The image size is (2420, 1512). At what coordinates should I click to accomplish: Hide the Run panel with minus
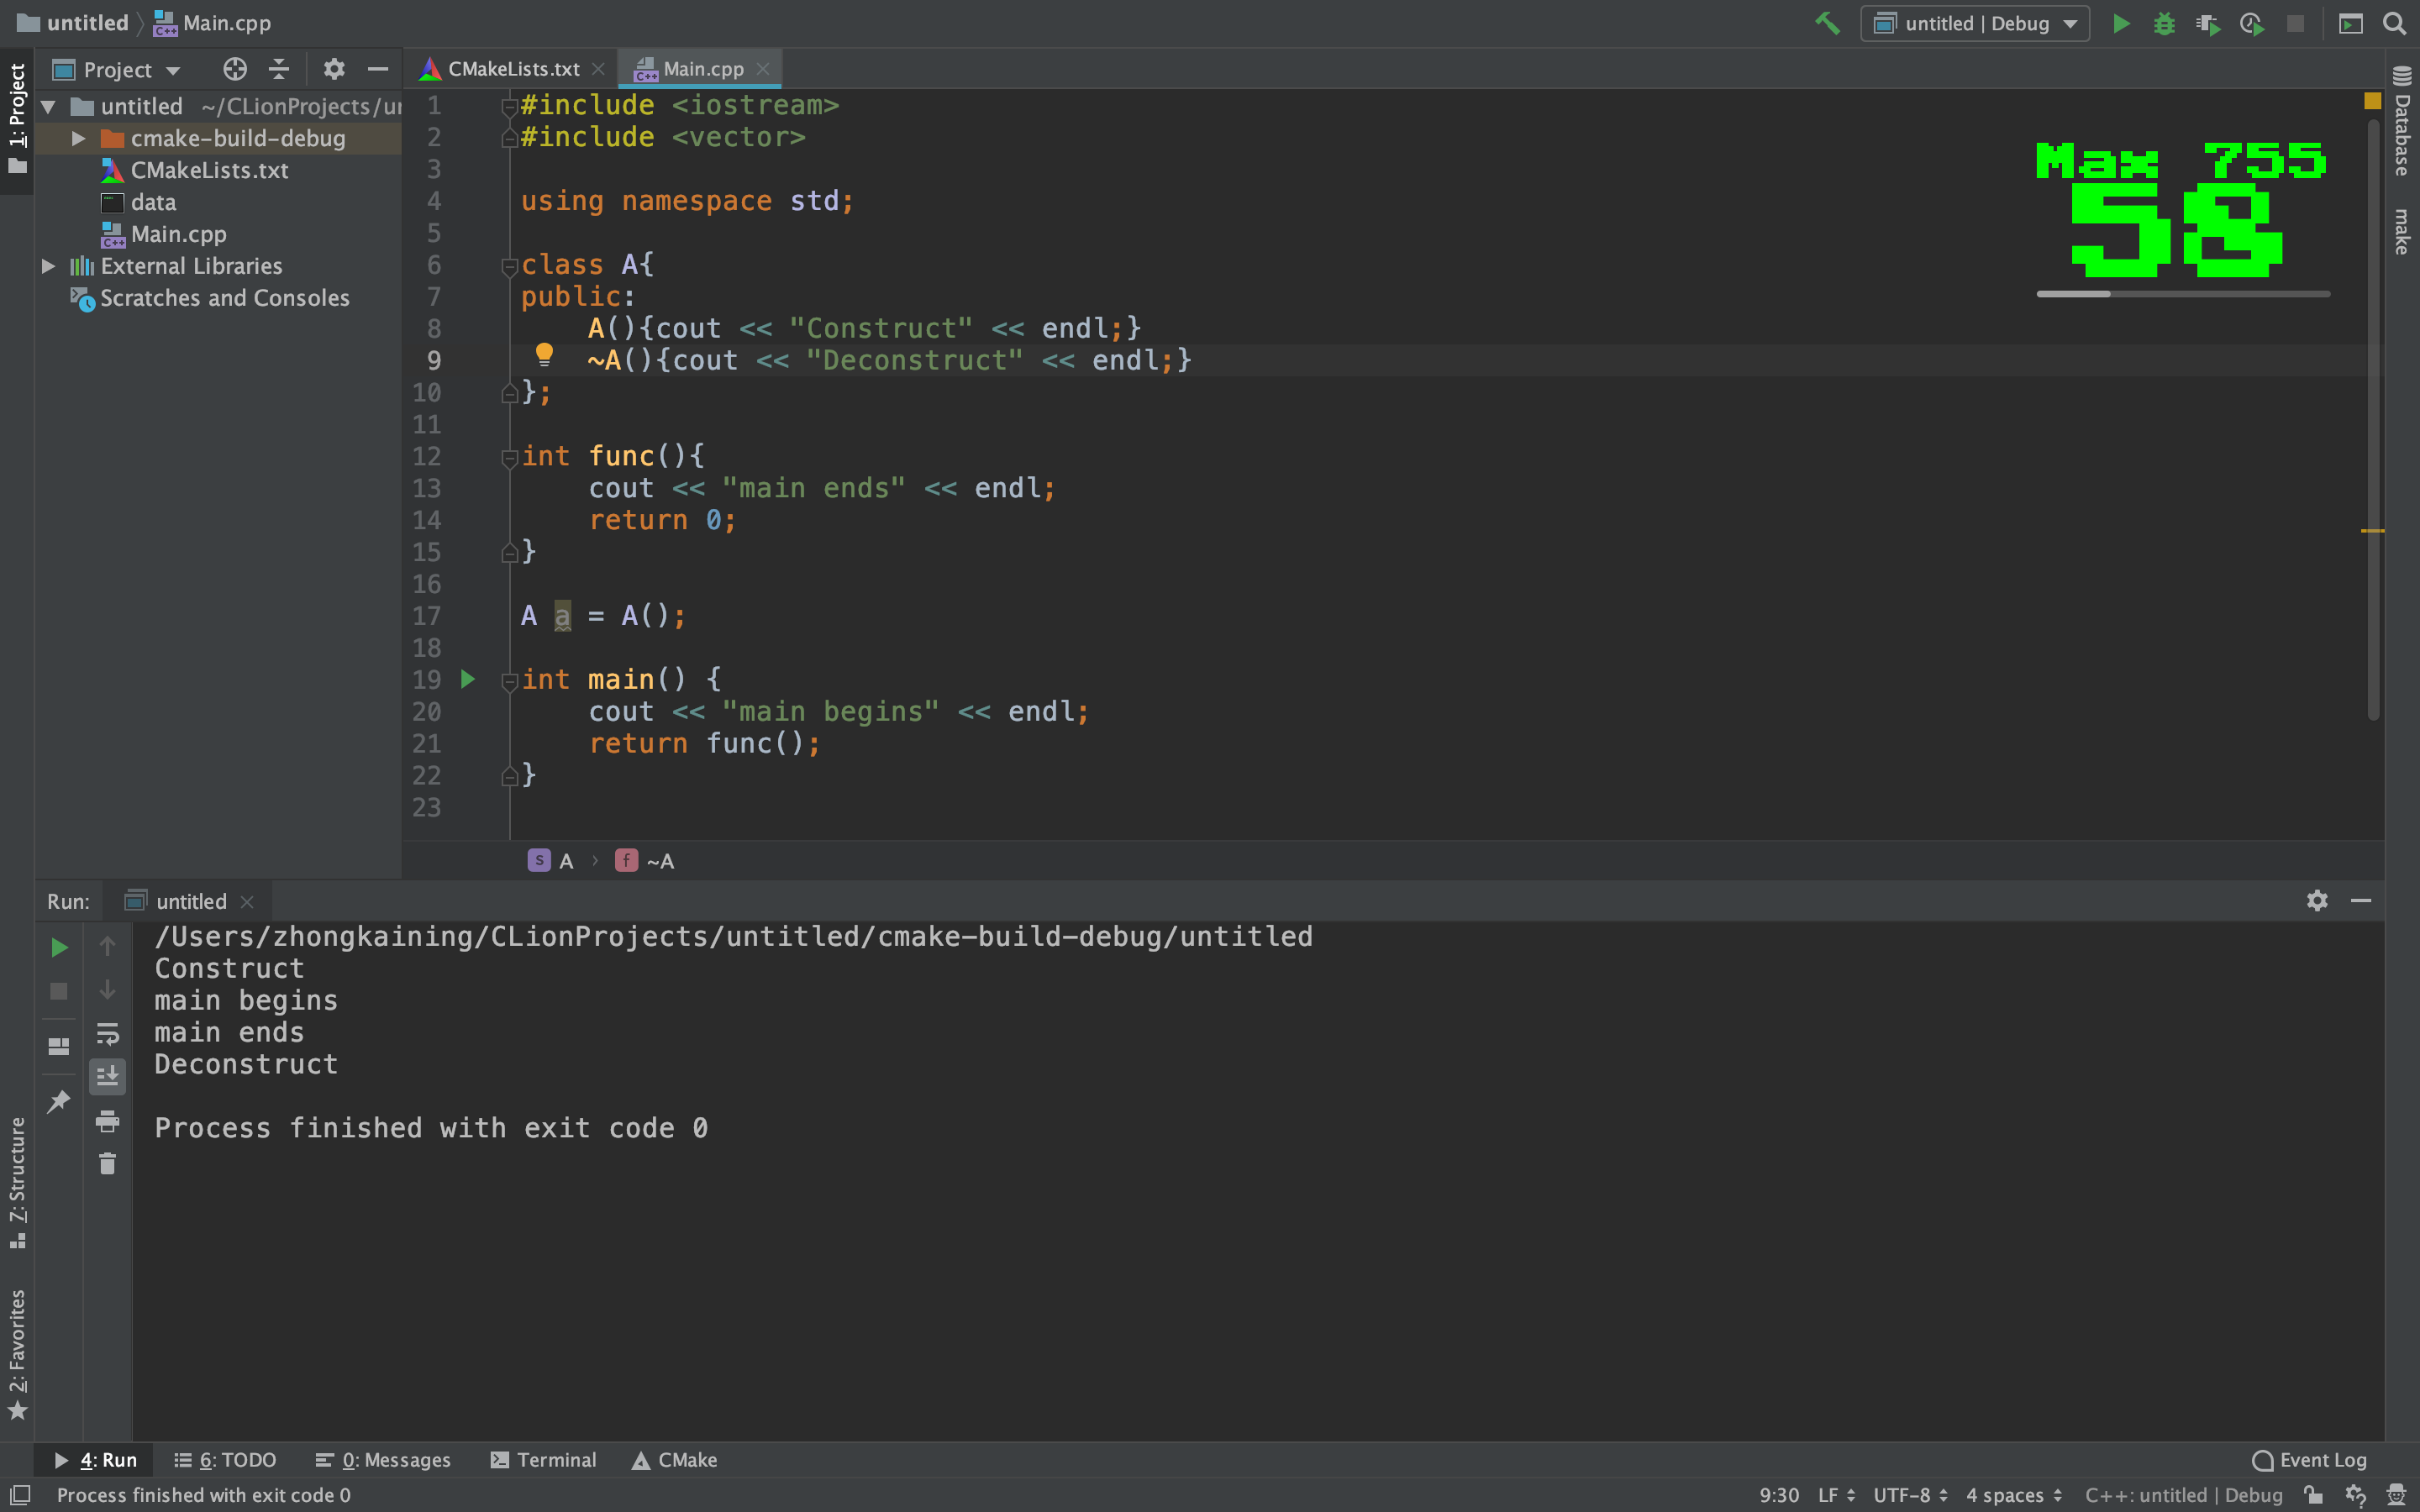click(2361, 900)
